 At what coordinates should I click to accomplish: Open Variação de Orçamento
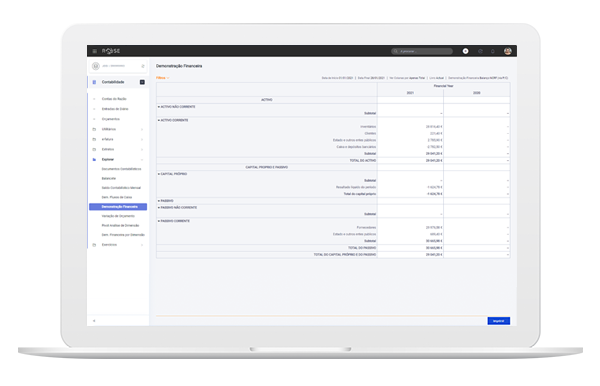(118, 216)
